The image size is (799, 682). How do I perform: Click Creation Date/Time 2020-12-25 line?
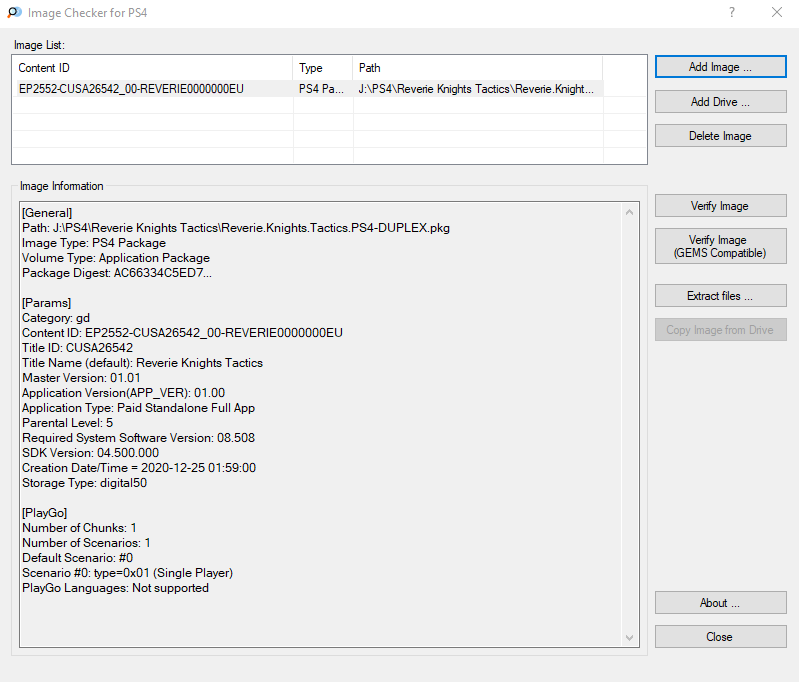(x=139, y=468)
